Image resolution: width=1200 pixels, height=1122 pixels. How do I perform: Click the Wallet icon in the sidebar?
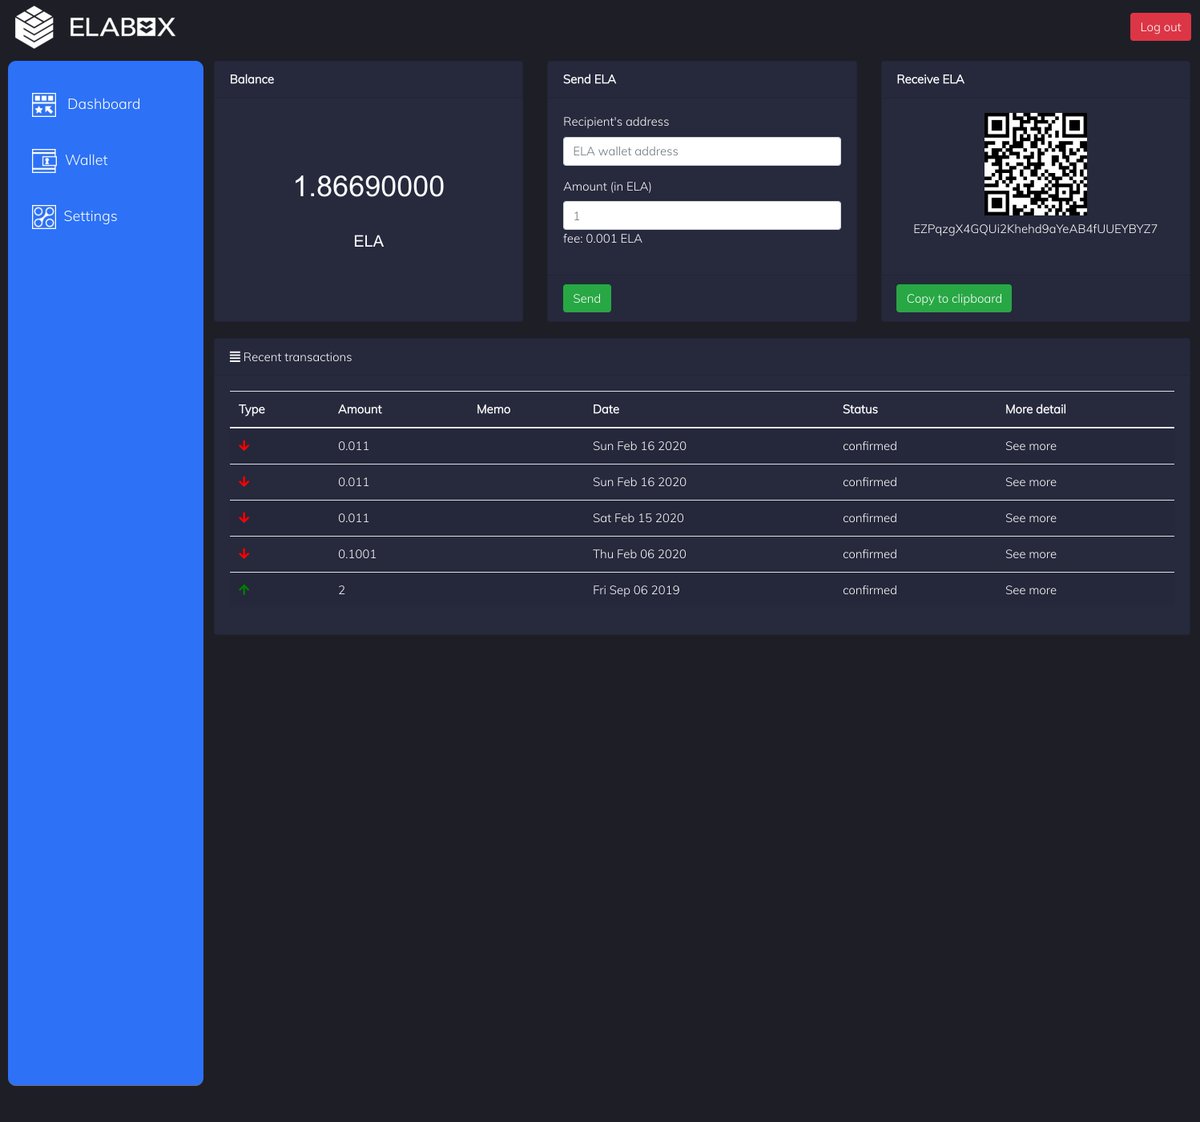44,160
